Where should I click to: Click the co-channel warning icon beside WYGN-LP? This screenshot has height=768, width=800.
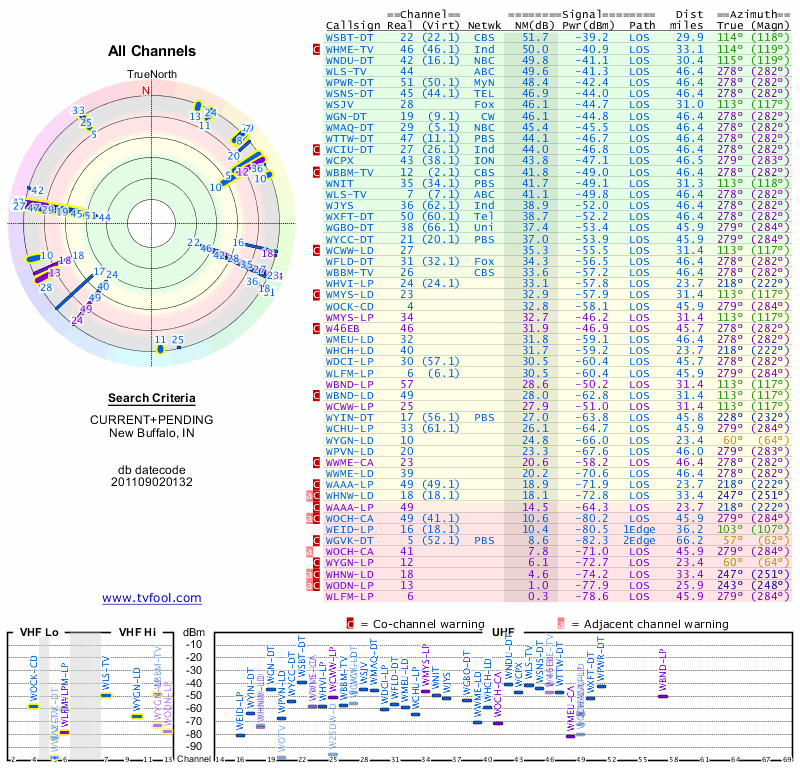point(316,562)
